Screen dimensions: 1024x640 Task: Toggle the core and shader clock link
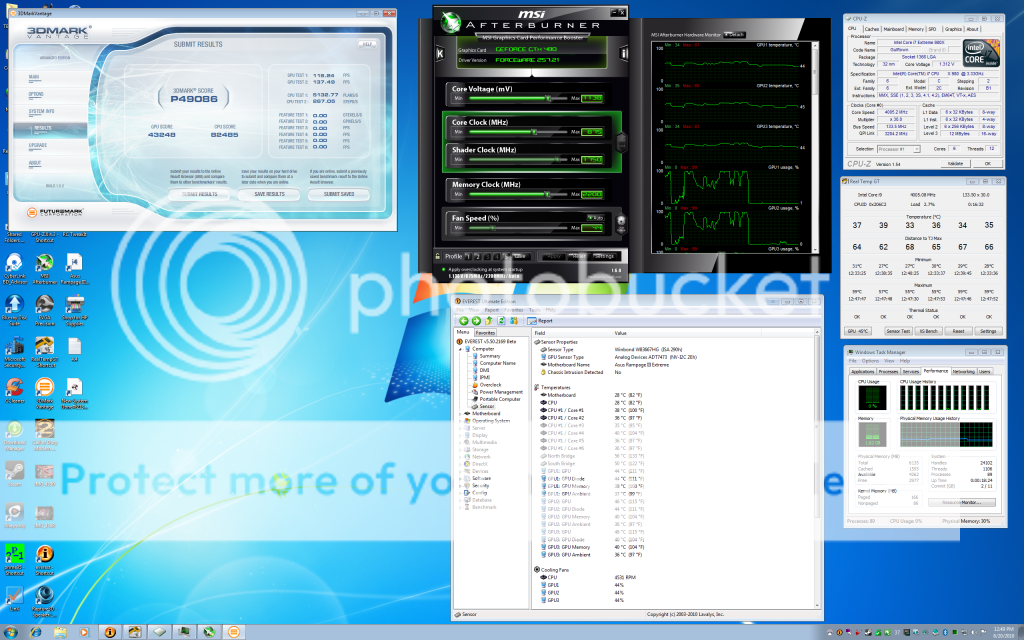coord(622,140)
